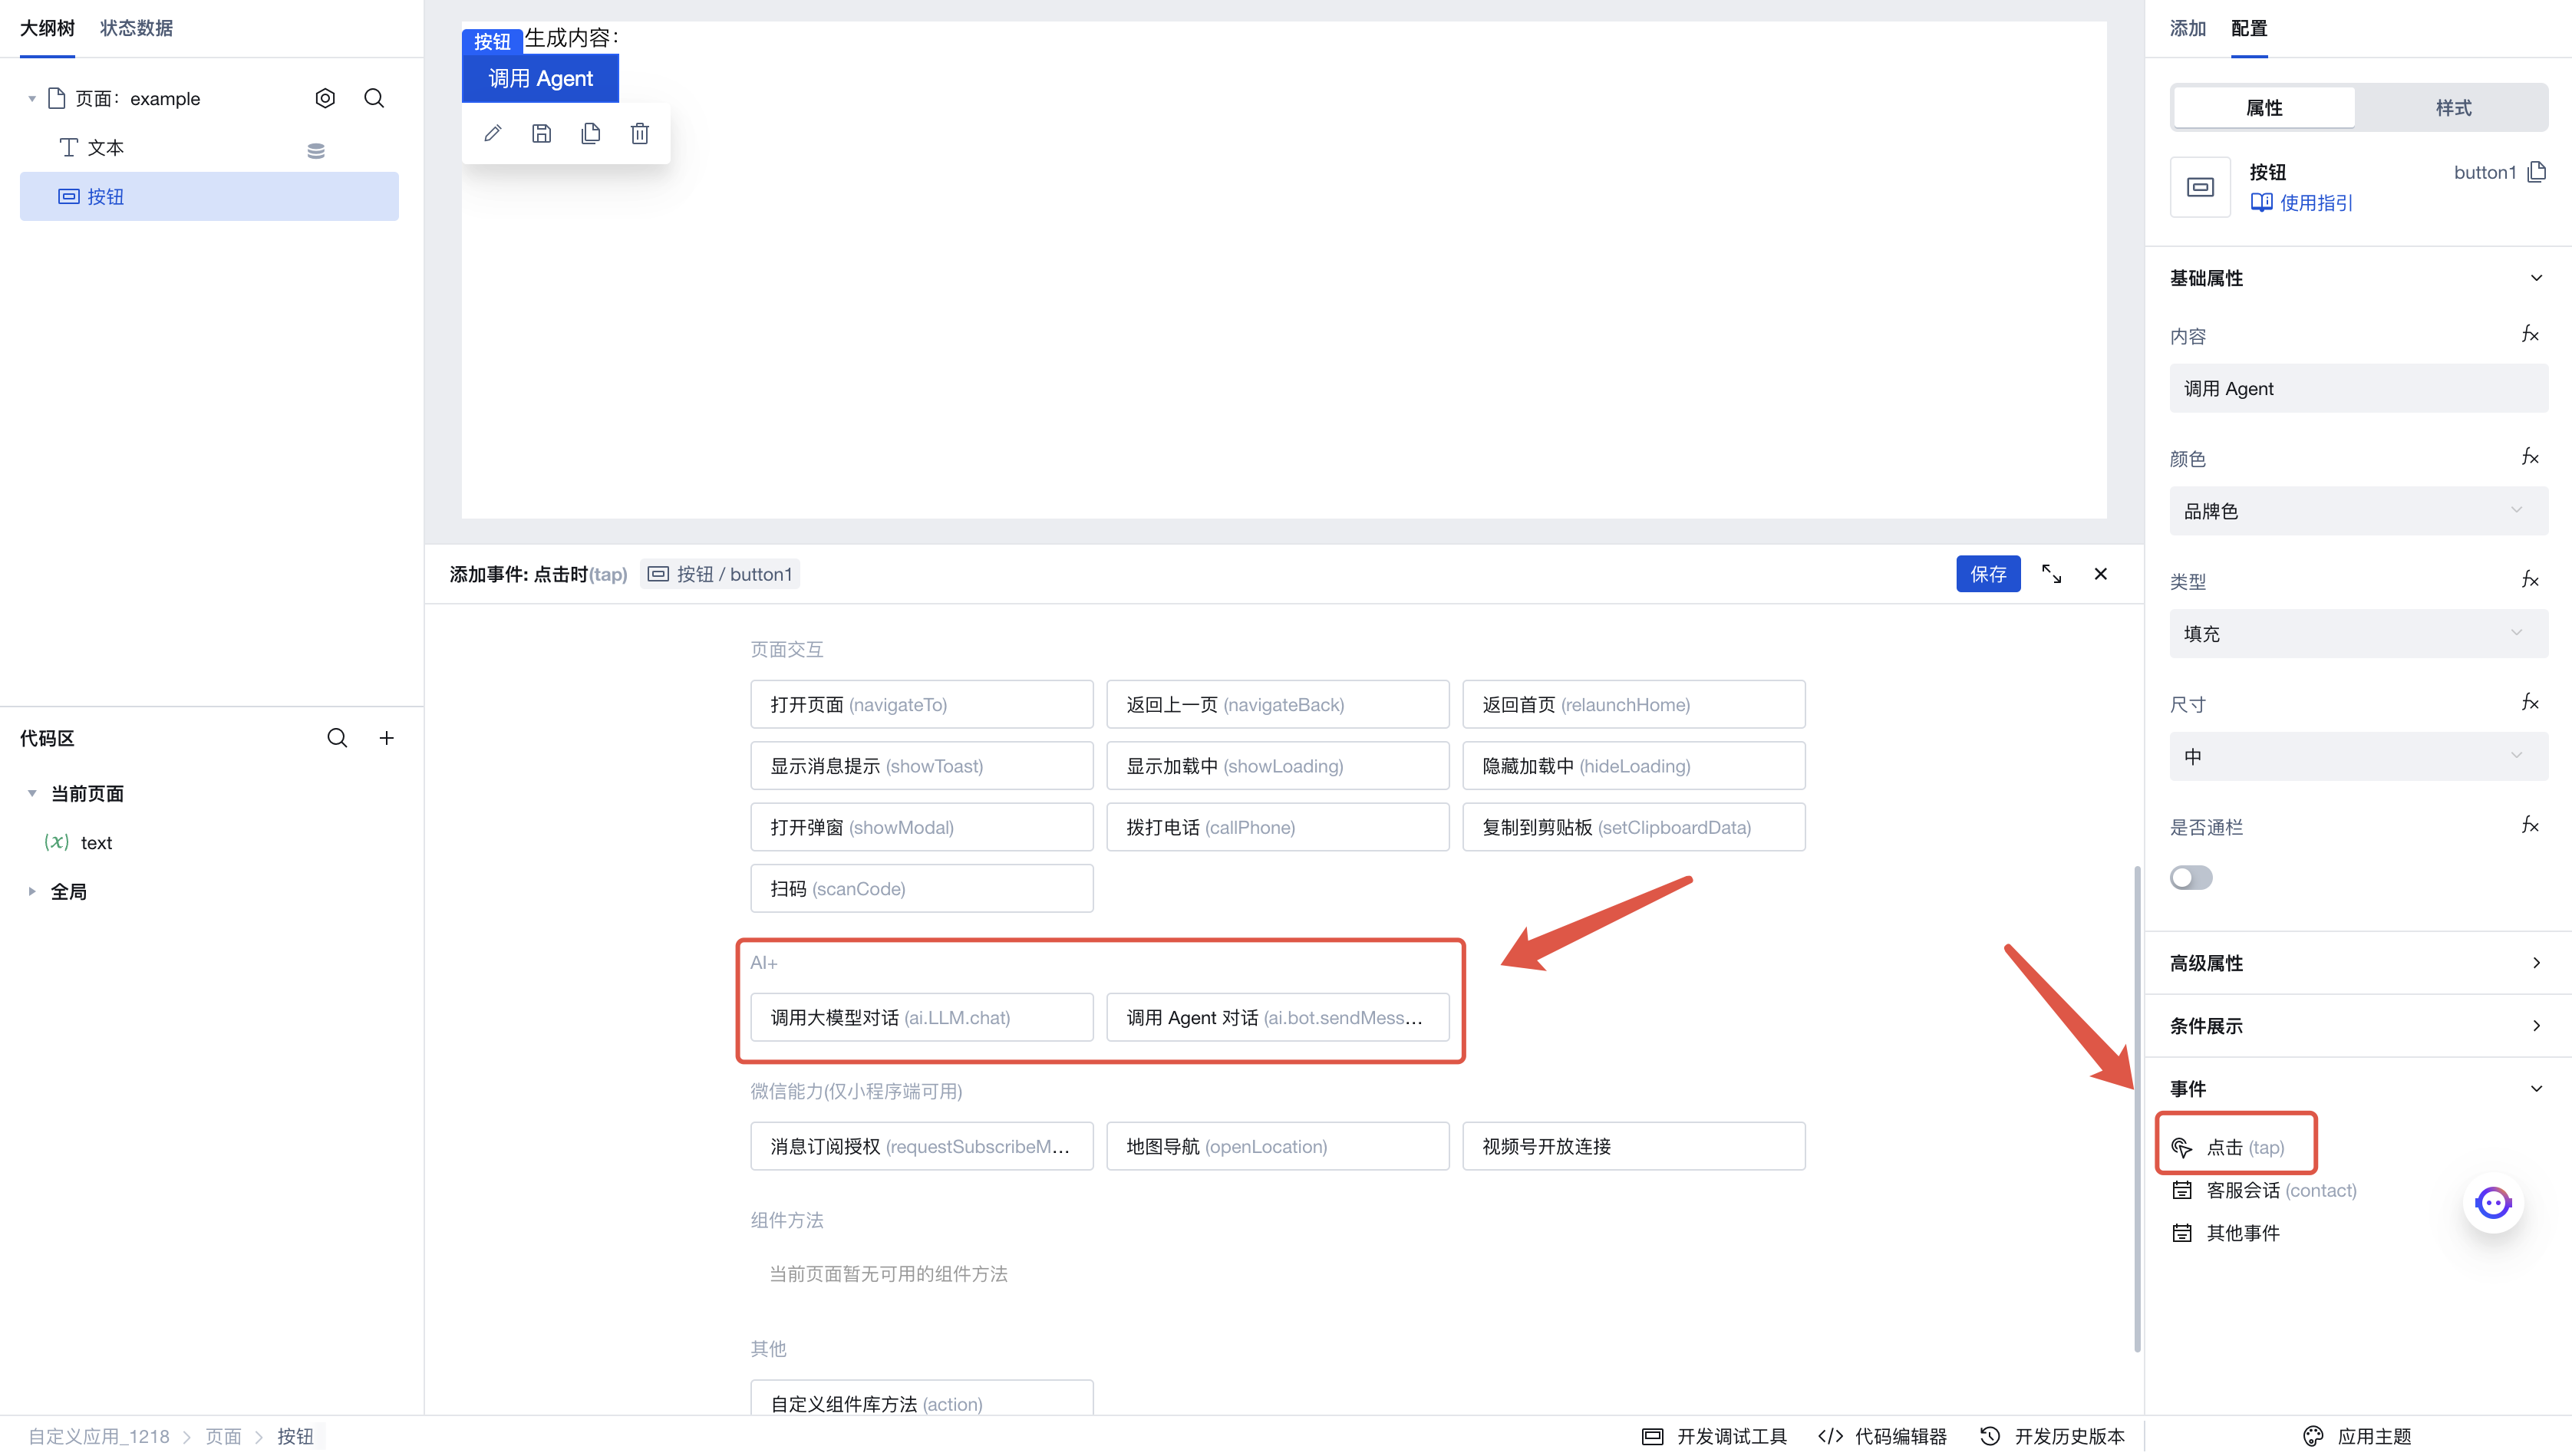2572x1456 pixels.
Task: Click the 保存 button
Action: pos(1988,574)
